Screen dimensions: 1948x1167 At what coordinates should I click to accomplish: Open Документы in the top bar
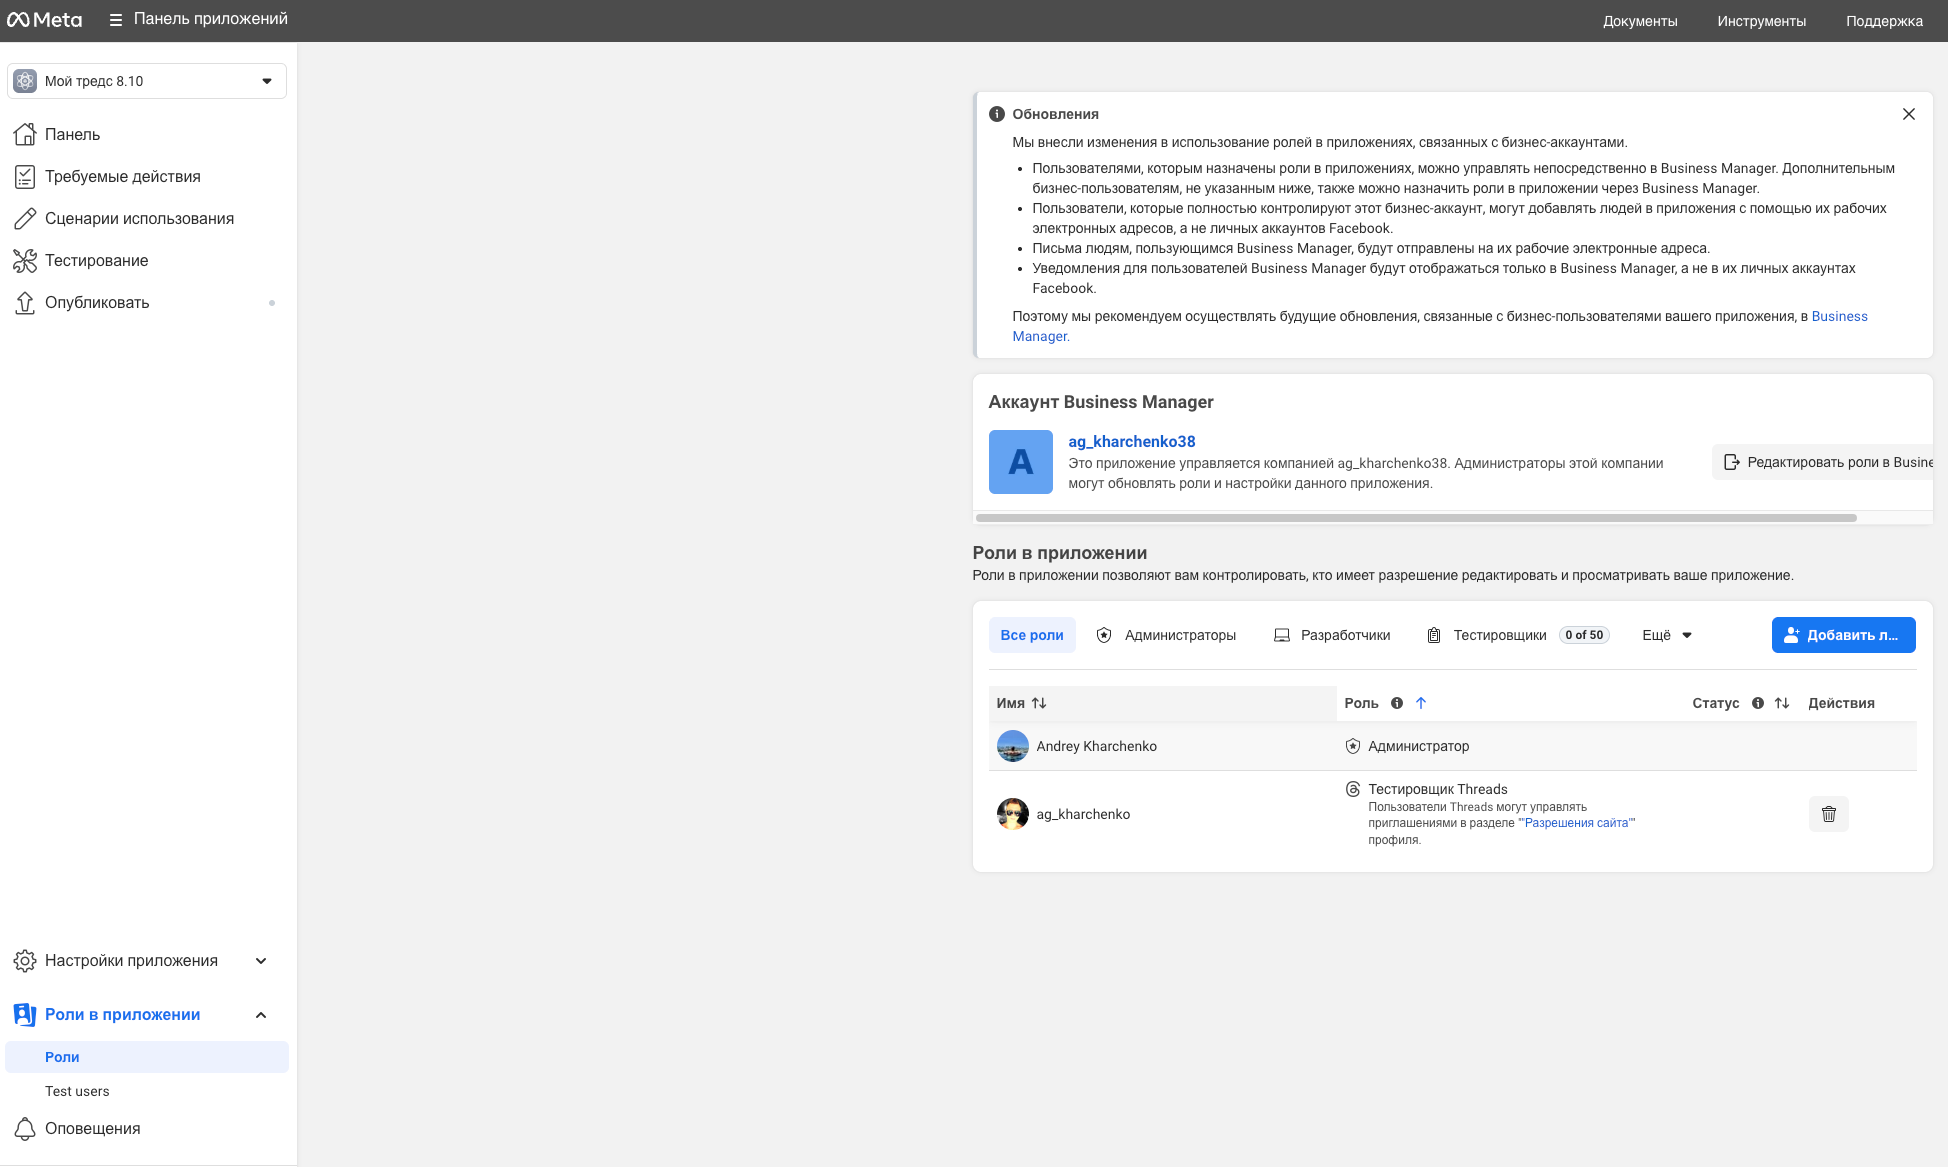(x=1640, y=21)
